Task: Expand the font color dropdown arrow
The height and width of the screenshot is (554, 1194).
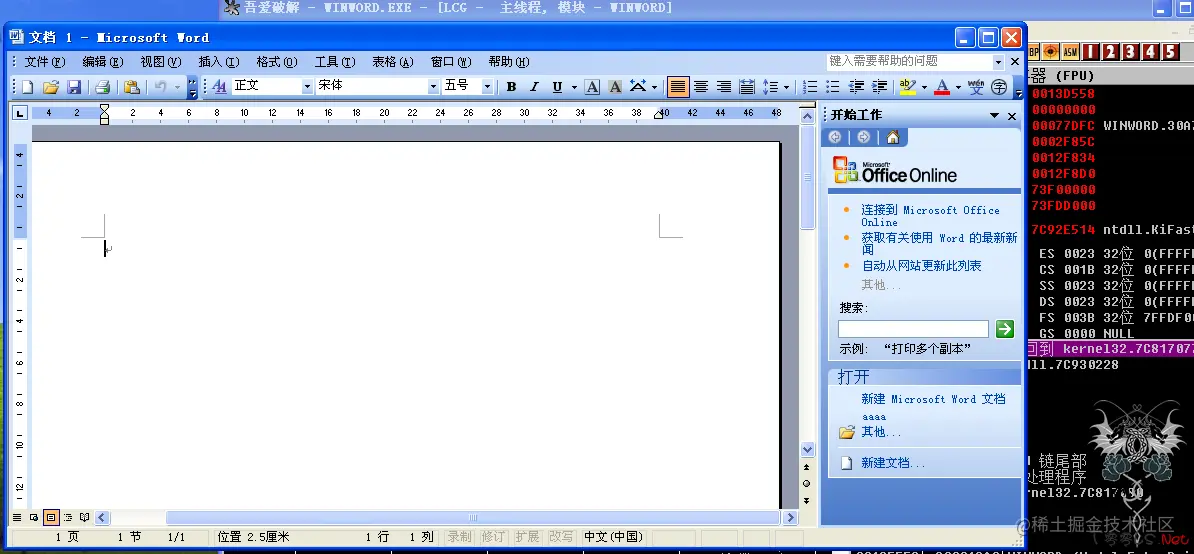Action: point(958,88)
